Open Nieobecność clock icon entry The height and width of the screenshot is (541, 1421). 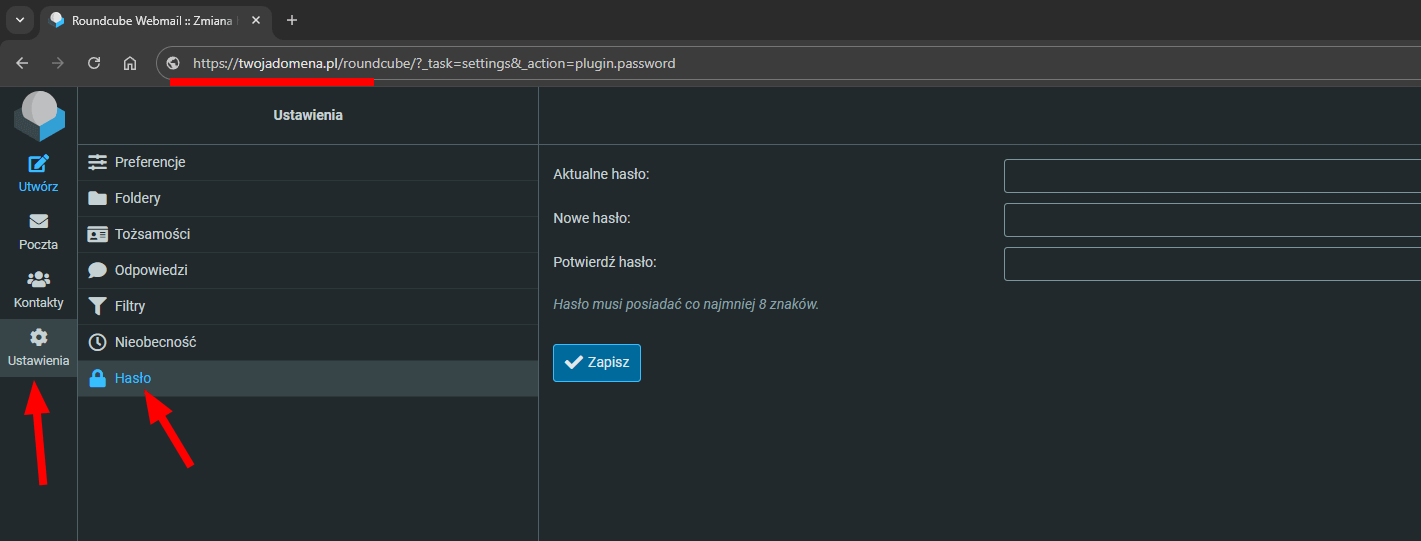coord(97,342)
